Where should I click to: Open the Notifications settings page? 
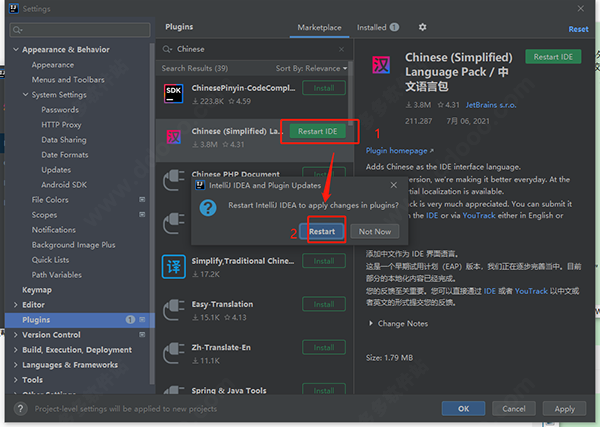54,230
